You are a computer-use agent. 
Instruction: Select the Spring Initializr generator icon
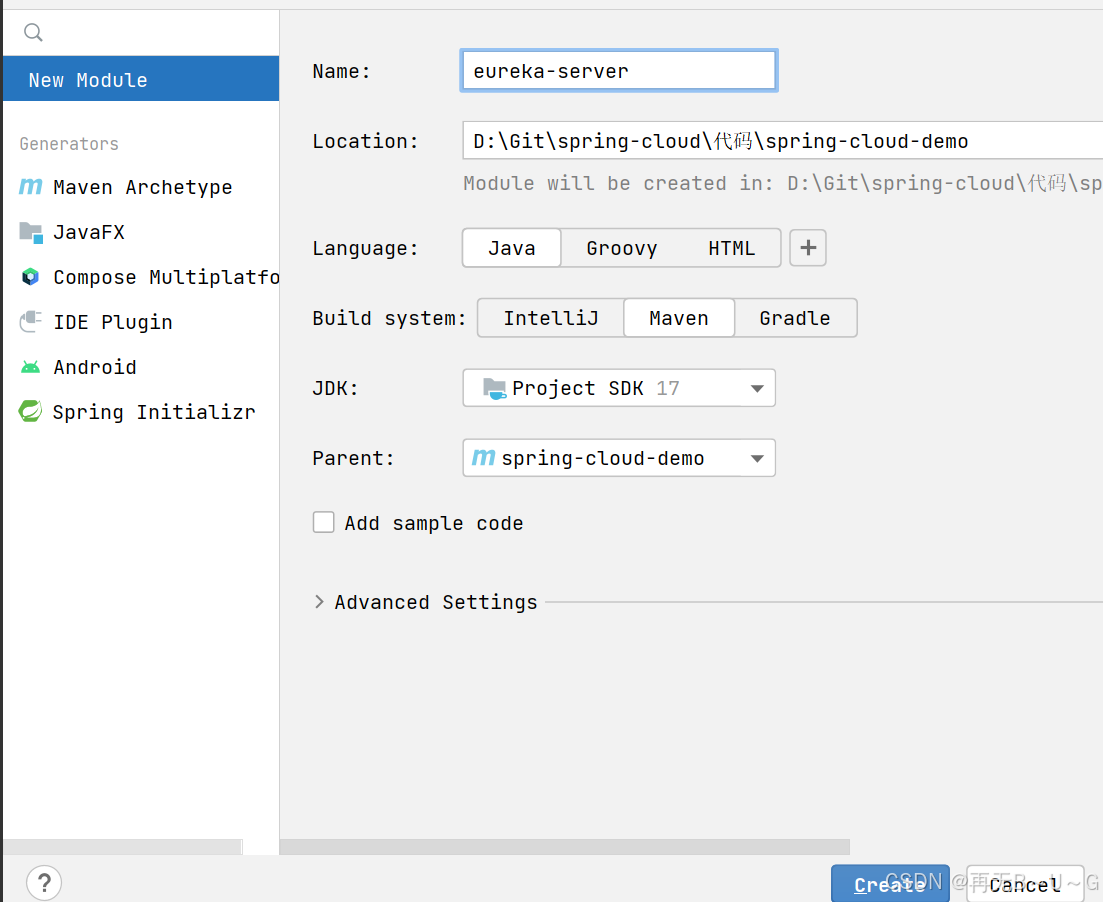pos(30,412)
